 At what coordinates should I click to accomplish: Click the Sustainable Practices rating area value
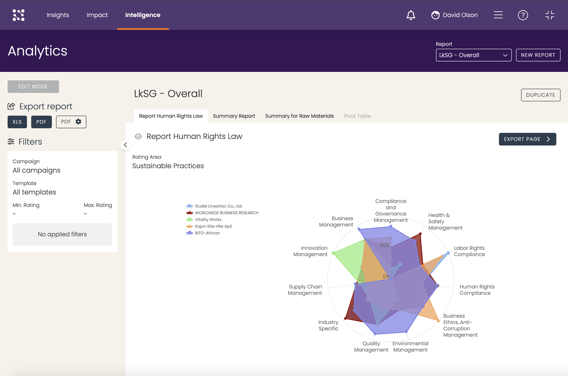pos(168,166)
